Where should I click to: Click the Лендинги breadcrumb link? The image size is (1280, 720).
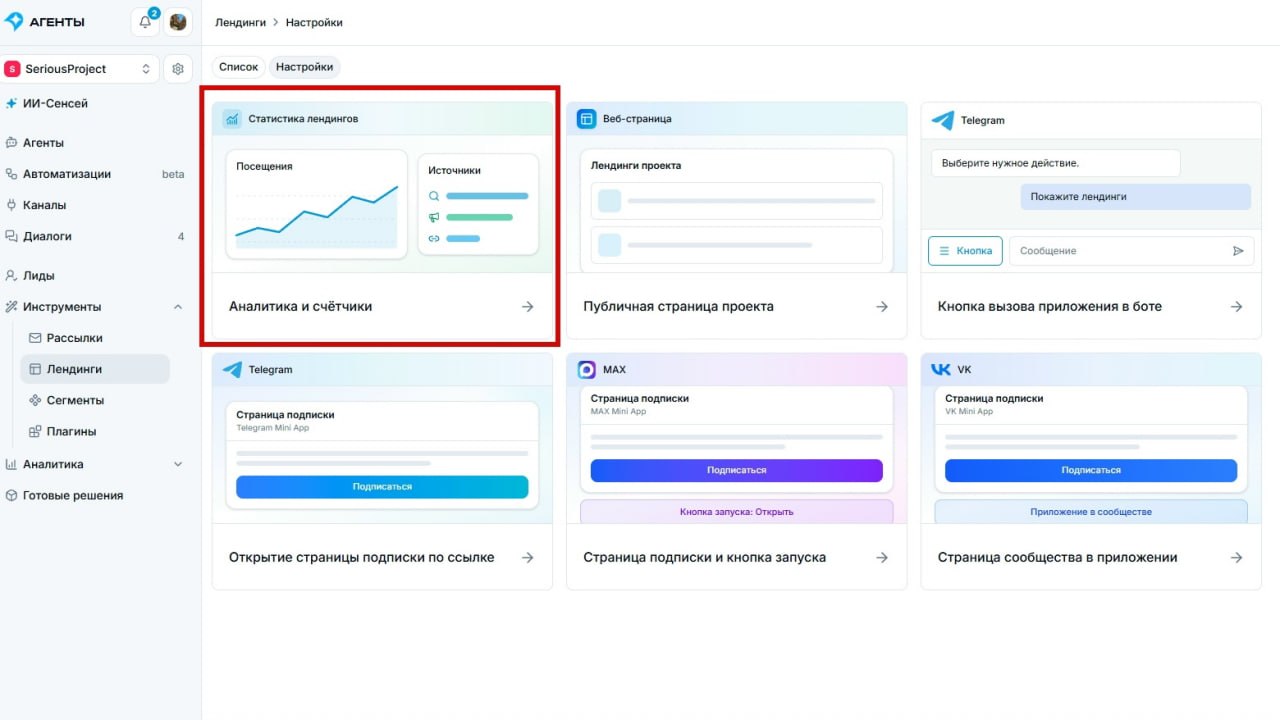click(240, 22)
